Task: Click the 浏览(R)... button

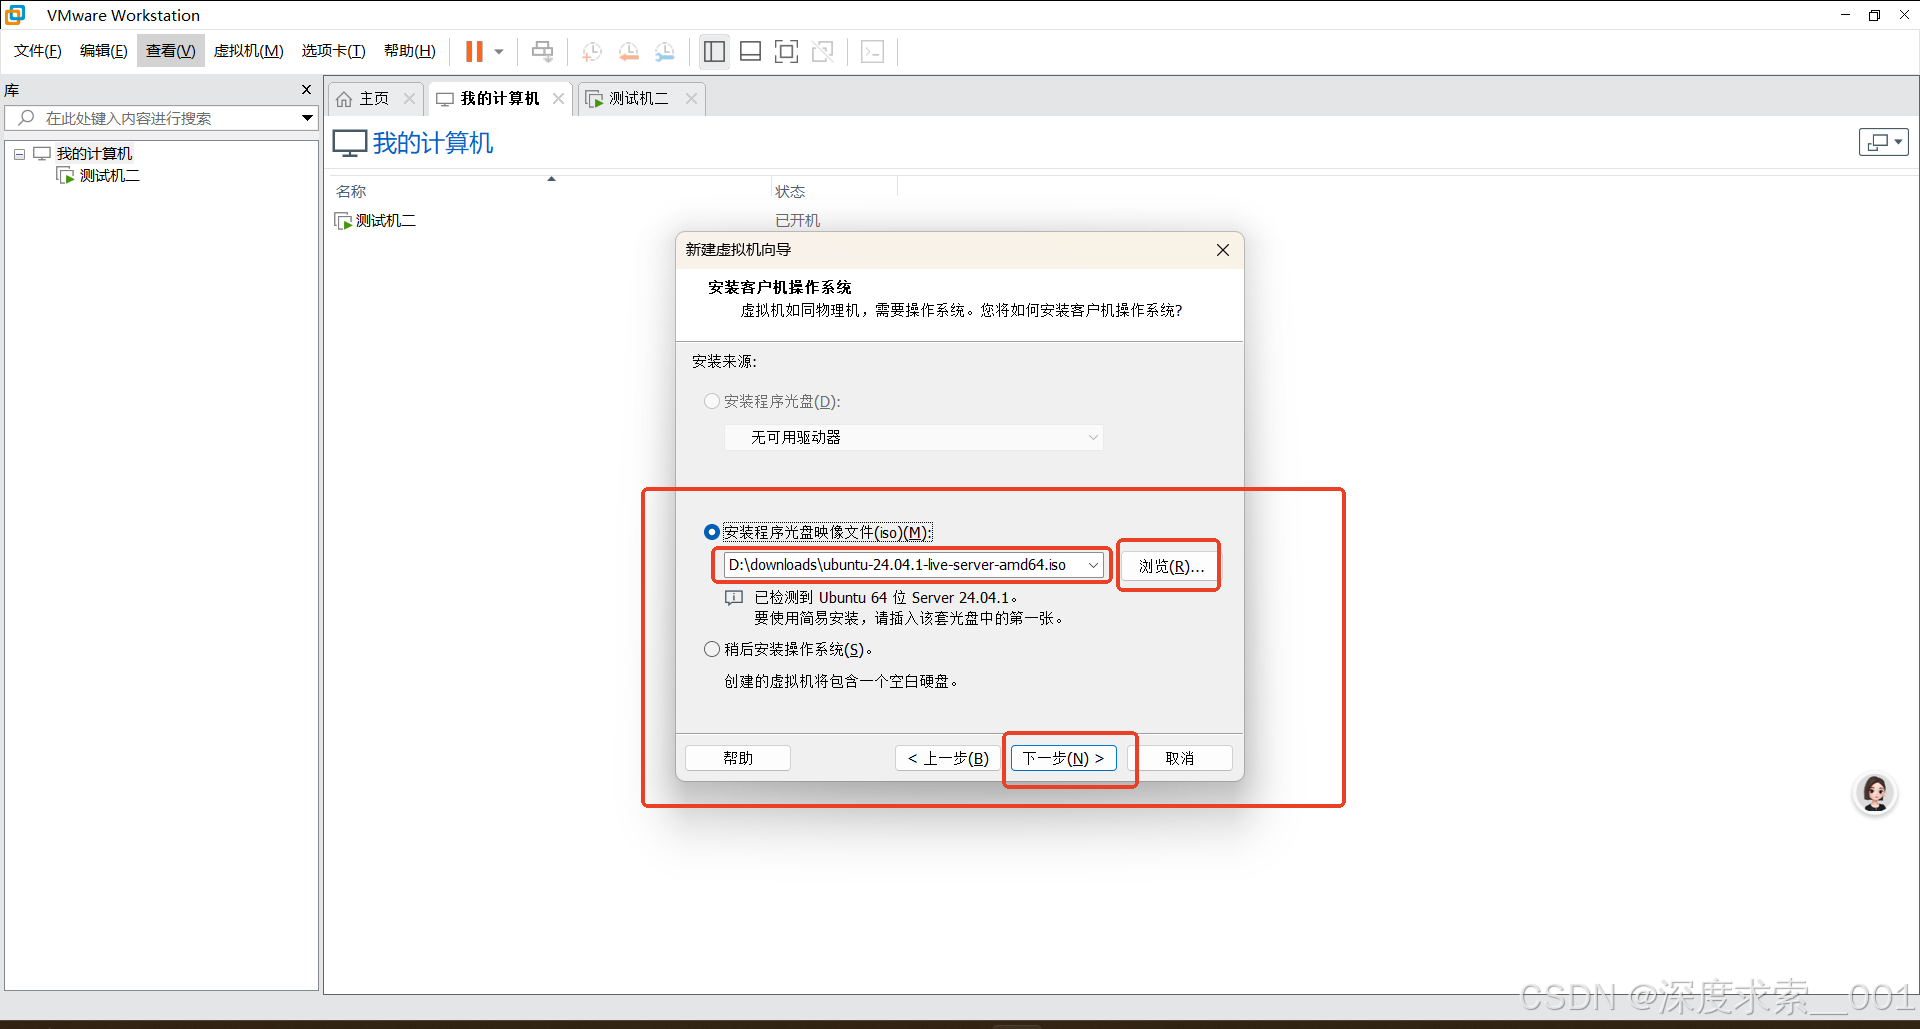Action: coord(1171,566)
